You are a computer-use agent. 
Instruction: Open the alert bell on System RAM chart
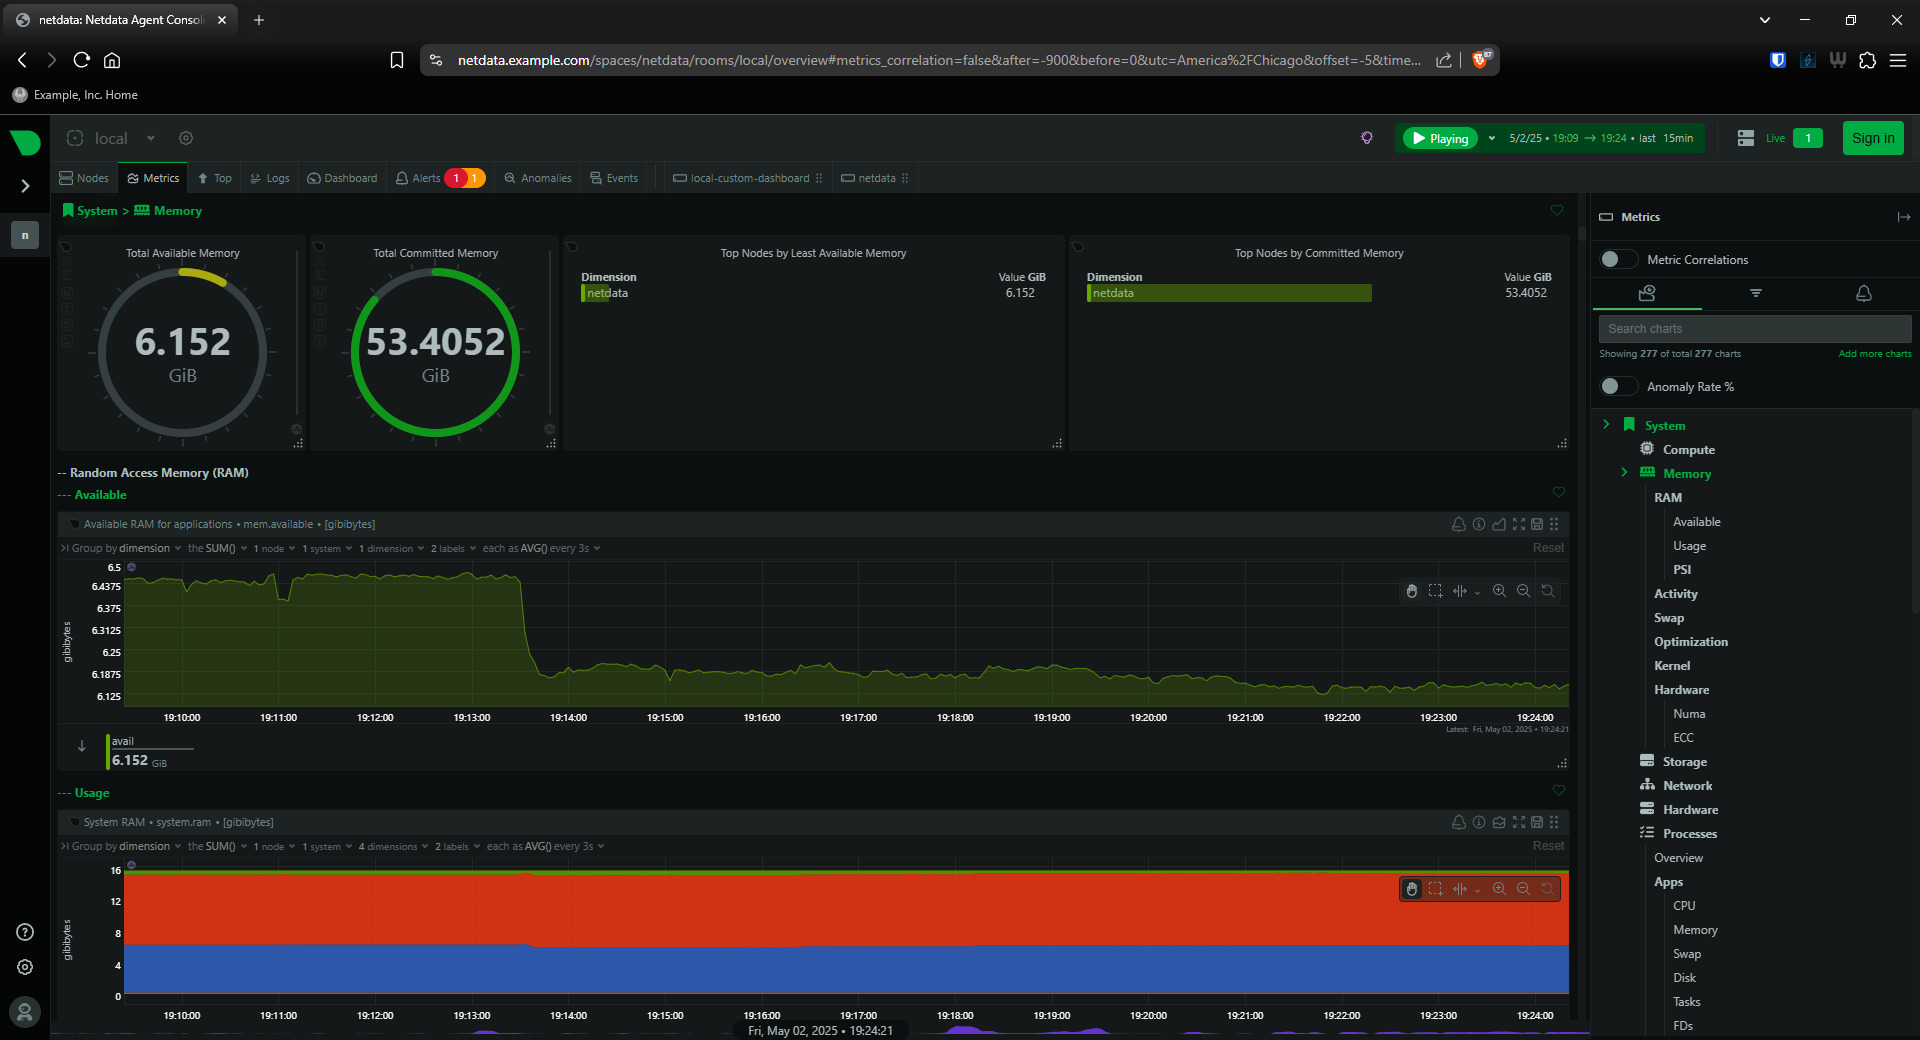tap(1459, 822)
